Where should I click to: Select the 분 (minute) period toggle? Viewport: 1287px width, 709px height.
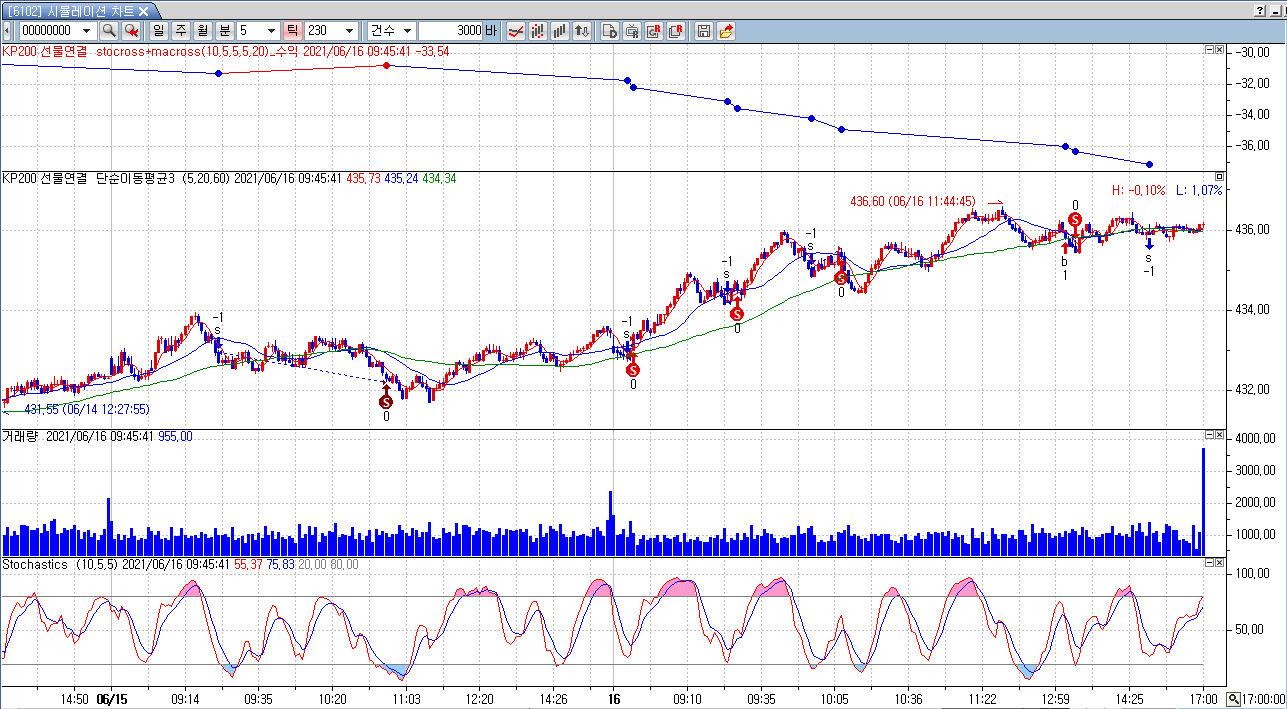224,31
